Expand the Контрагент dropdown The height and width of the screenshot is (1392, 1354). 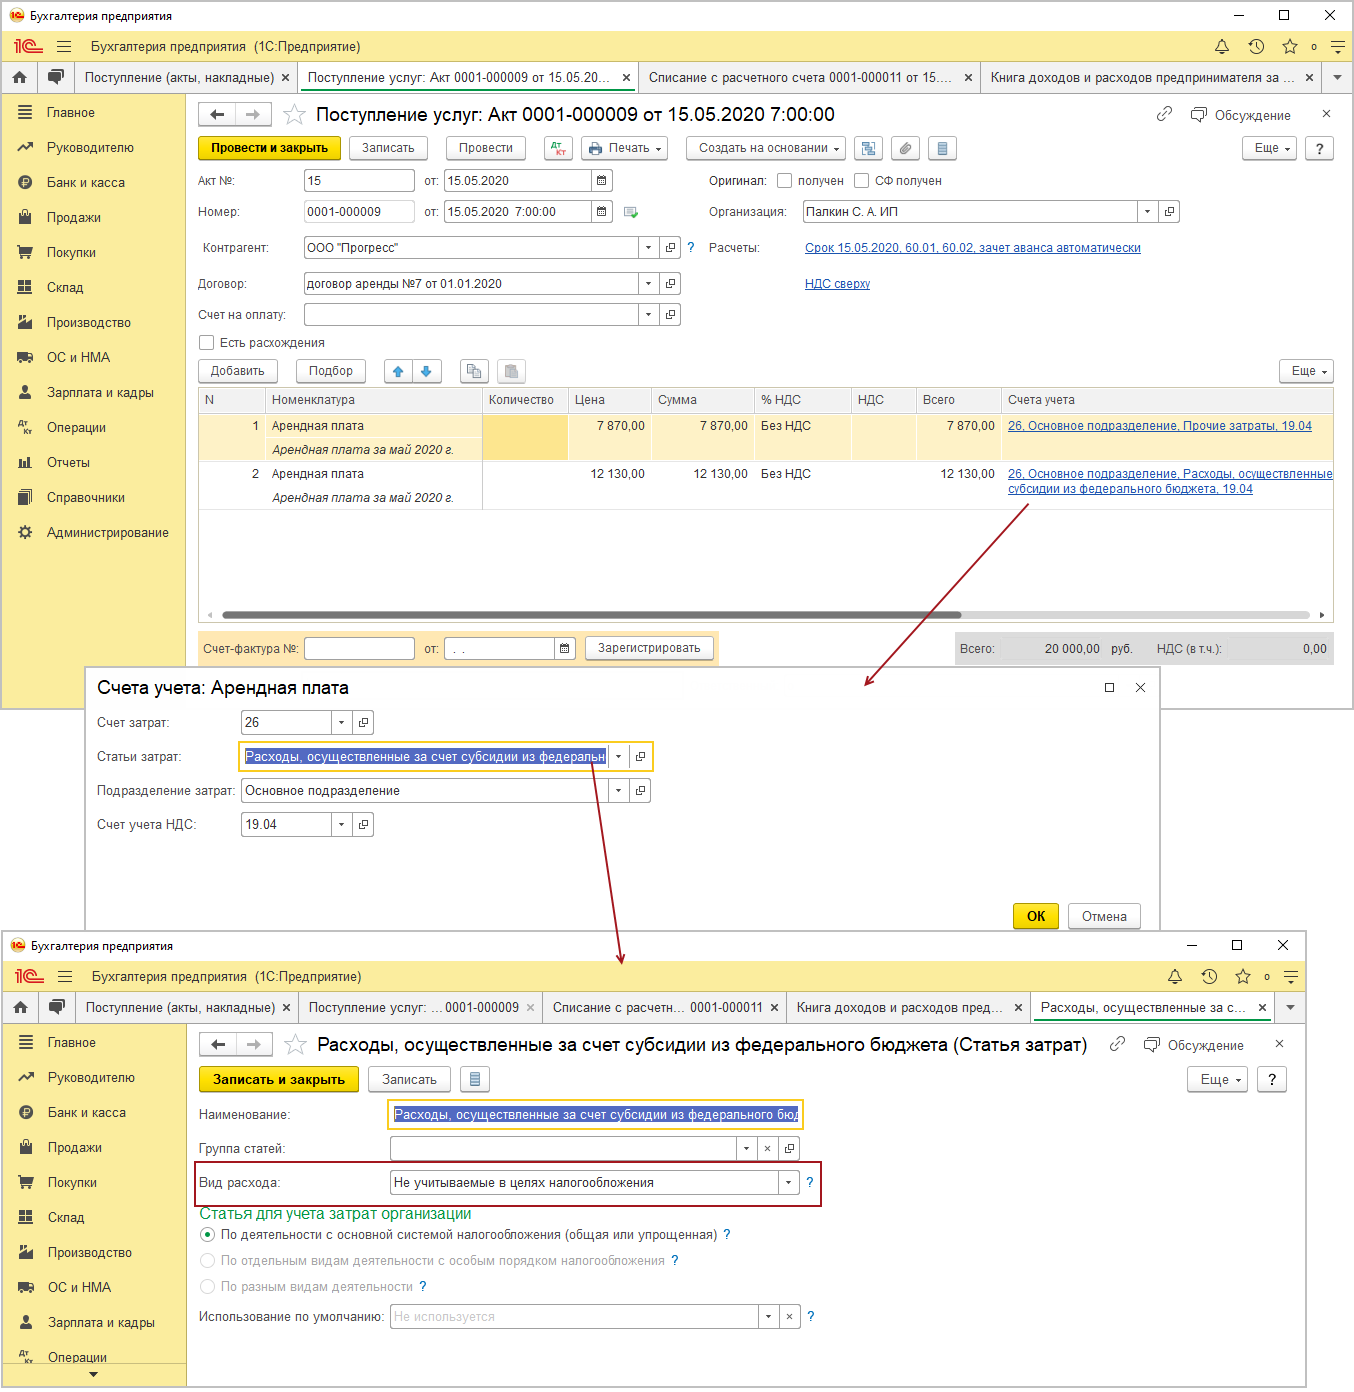pos(649,248)
